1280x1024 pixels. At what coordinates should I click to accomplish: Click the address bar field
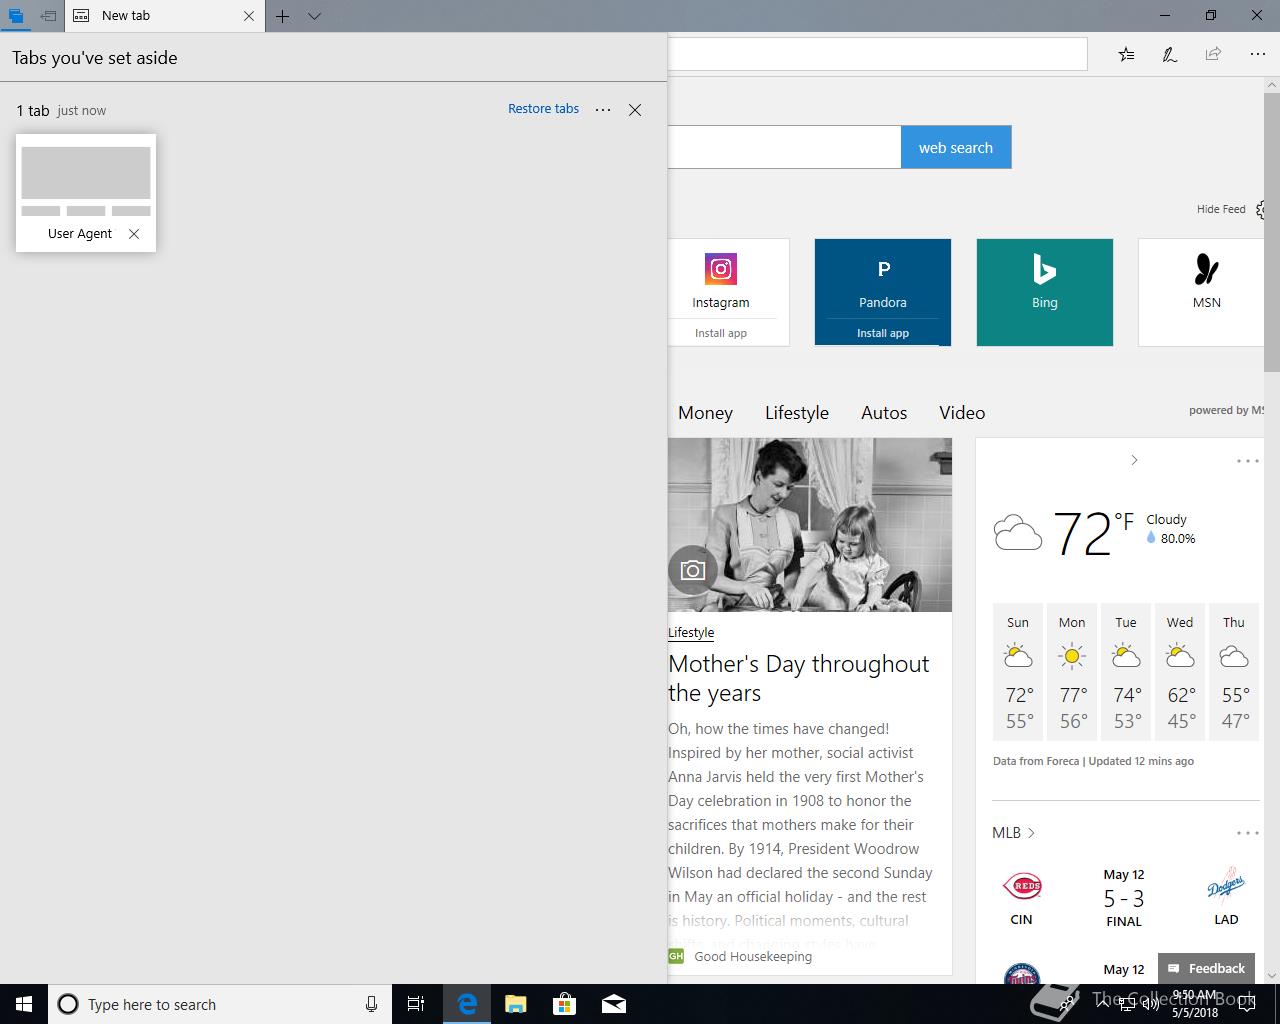(877, 54)
